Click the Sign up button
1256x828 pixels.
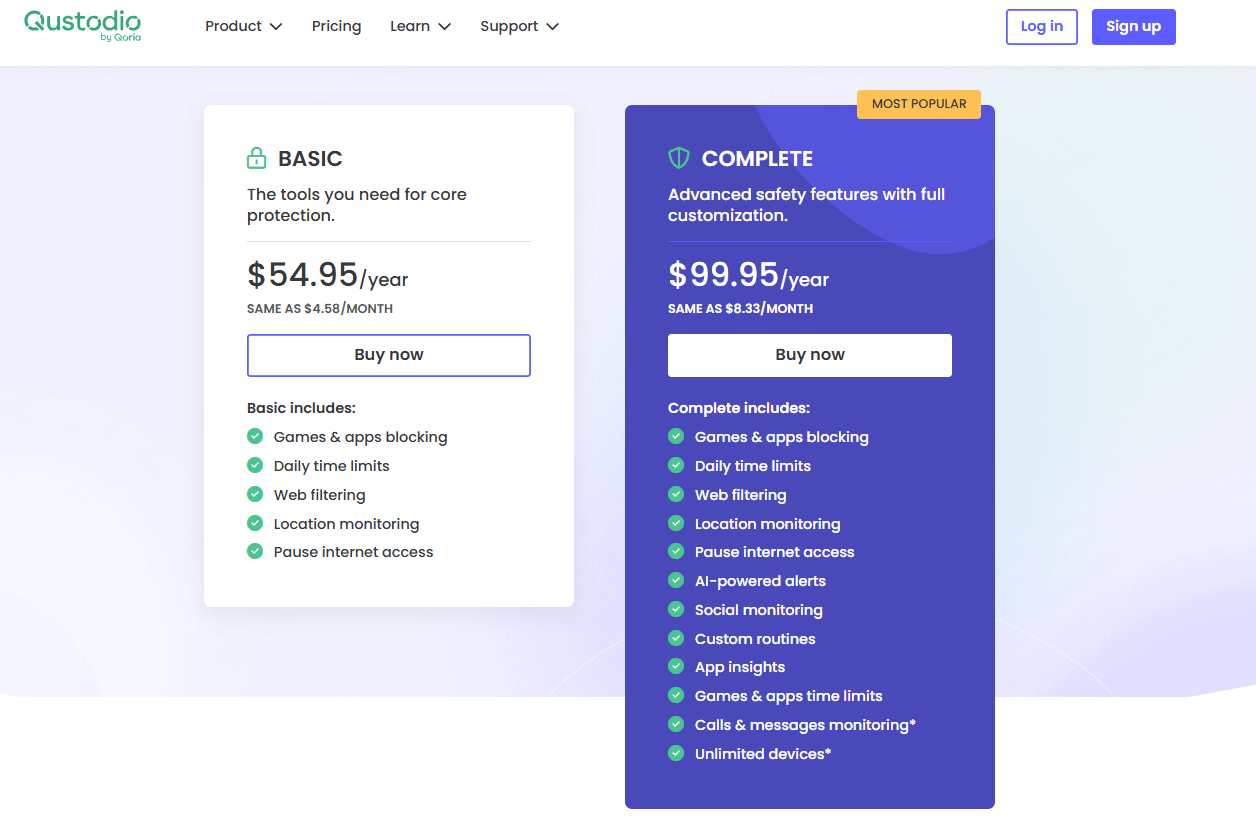pyautogui.click(x=1133, y=27)
